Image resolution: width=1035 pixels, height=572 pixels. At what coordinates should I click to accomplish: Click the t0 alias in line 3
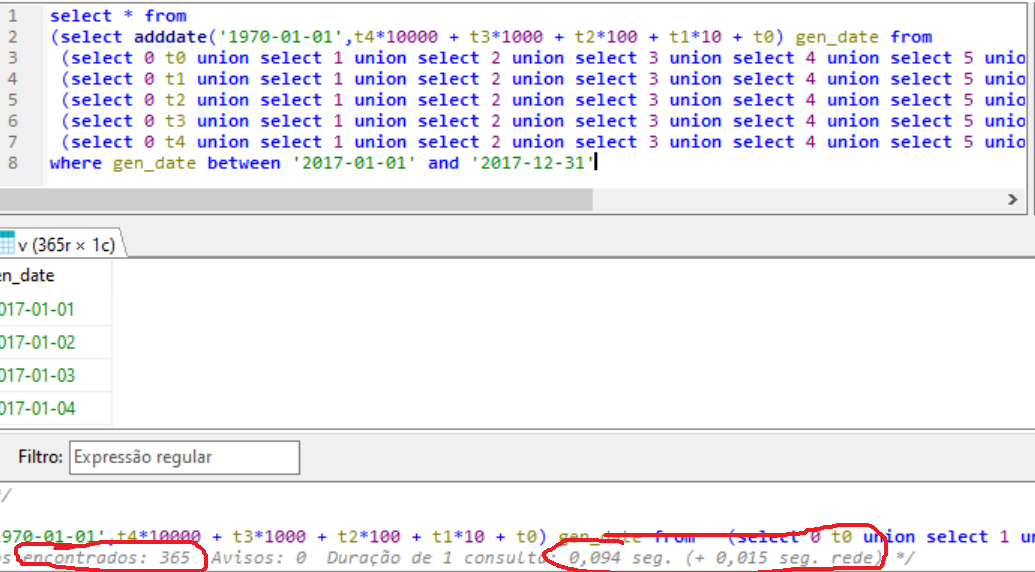coord(175,58)
